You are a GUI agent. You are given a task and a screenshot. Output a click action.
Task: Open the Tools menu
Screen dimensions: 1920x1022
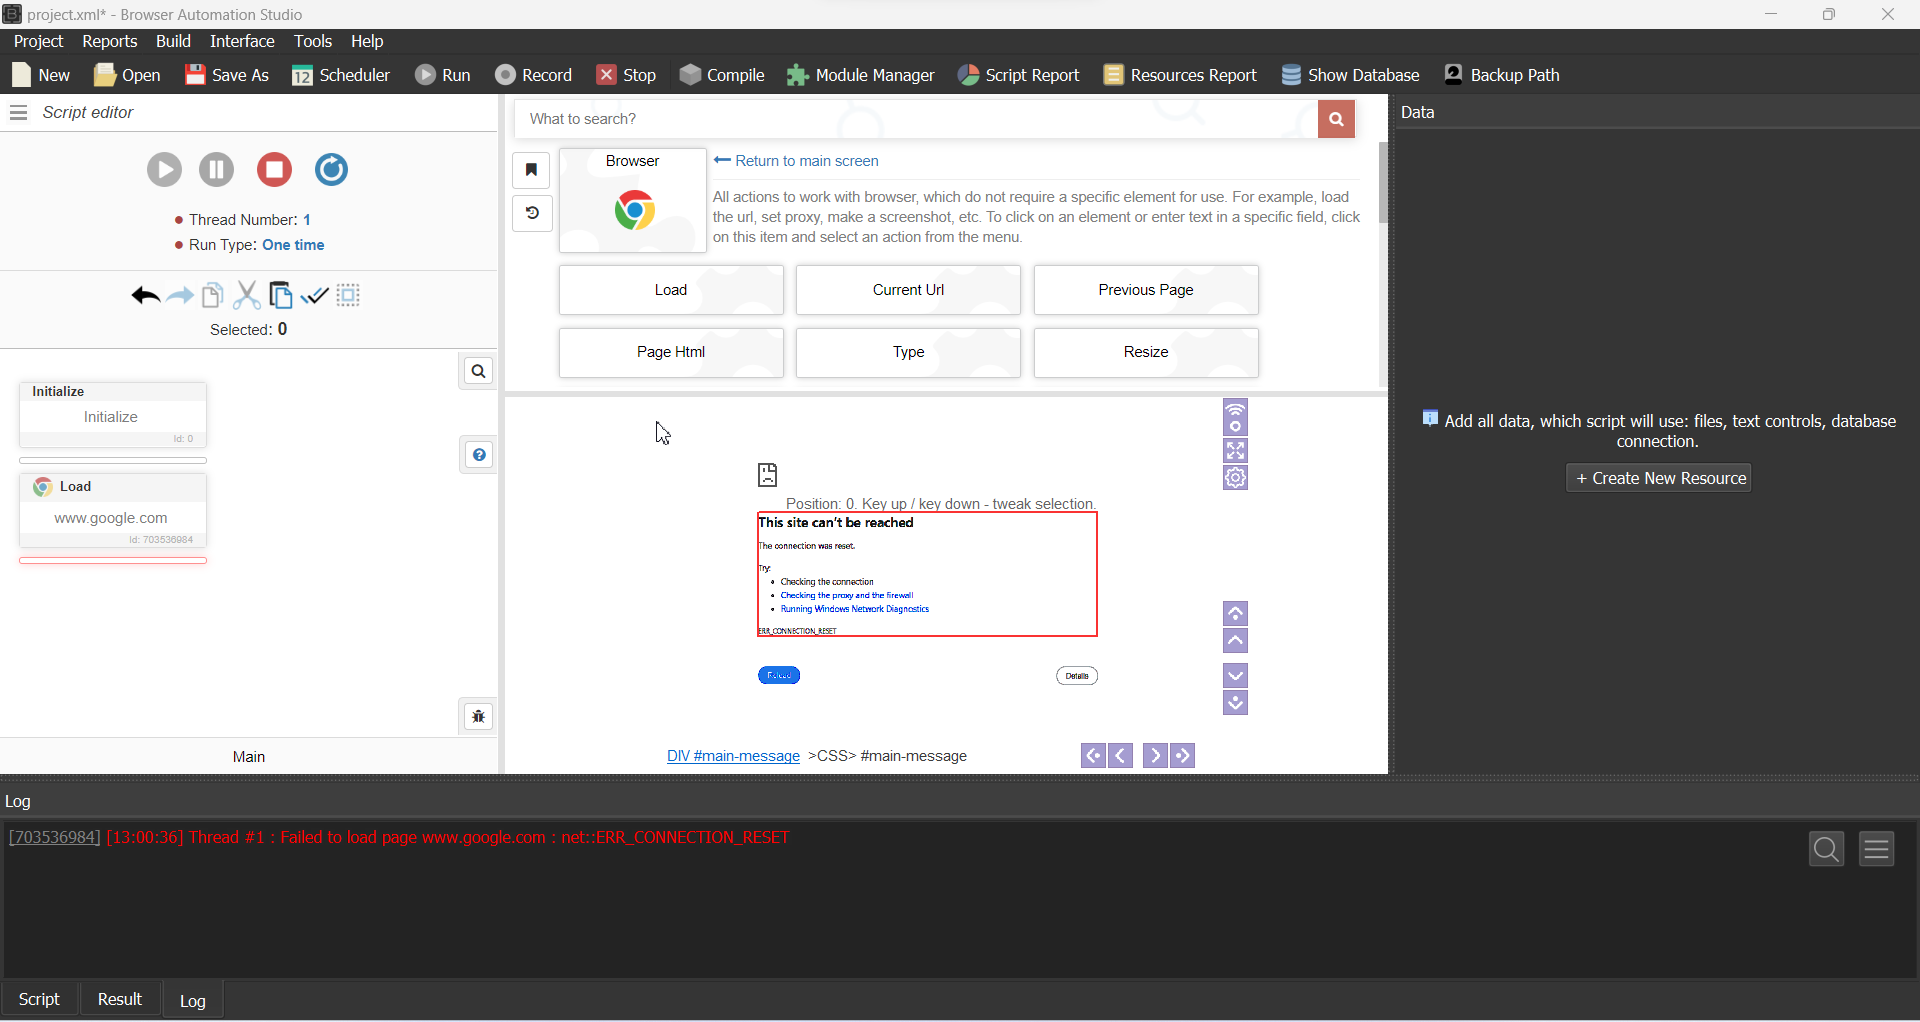tap(312, 41)
